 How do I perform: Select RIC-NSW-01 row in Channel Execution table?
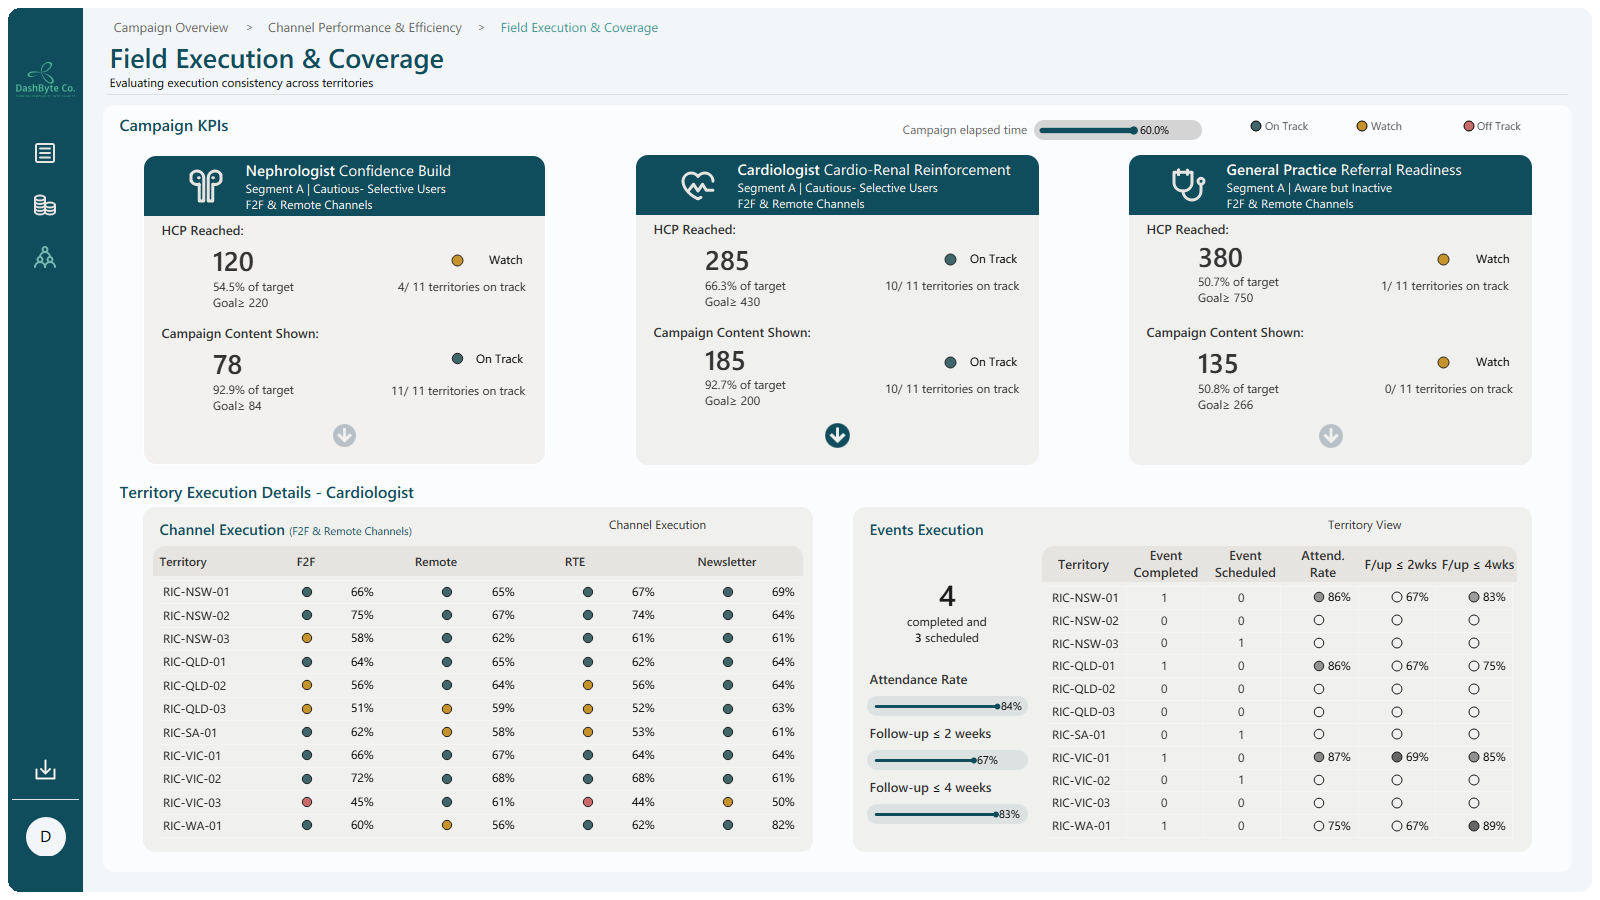coord(478,592)
